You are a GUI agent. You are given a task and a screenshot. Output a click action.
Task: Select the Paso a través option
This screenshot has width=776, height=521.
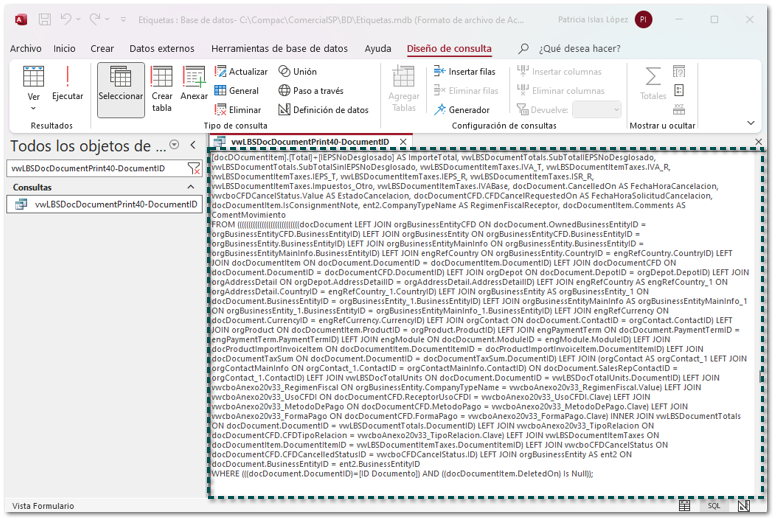click(311, 91)
